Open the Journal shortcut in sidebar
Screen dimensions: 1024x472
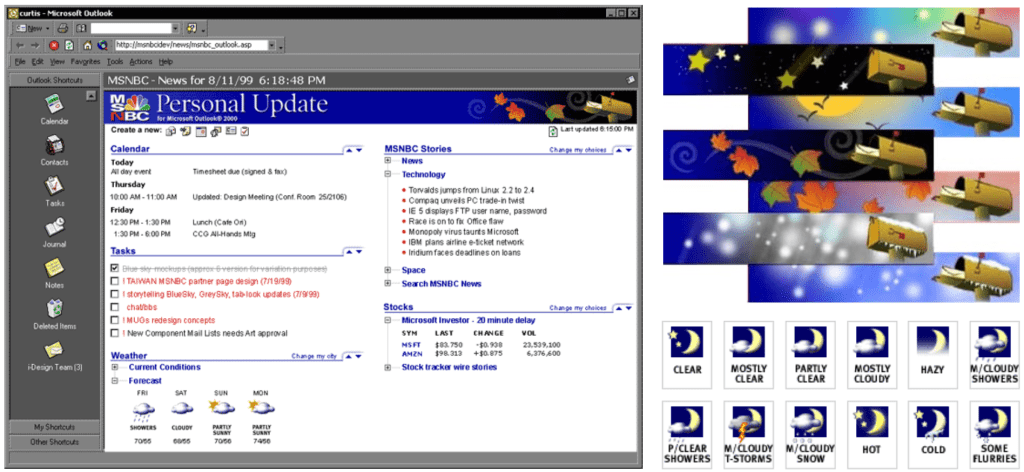(54, 227)
